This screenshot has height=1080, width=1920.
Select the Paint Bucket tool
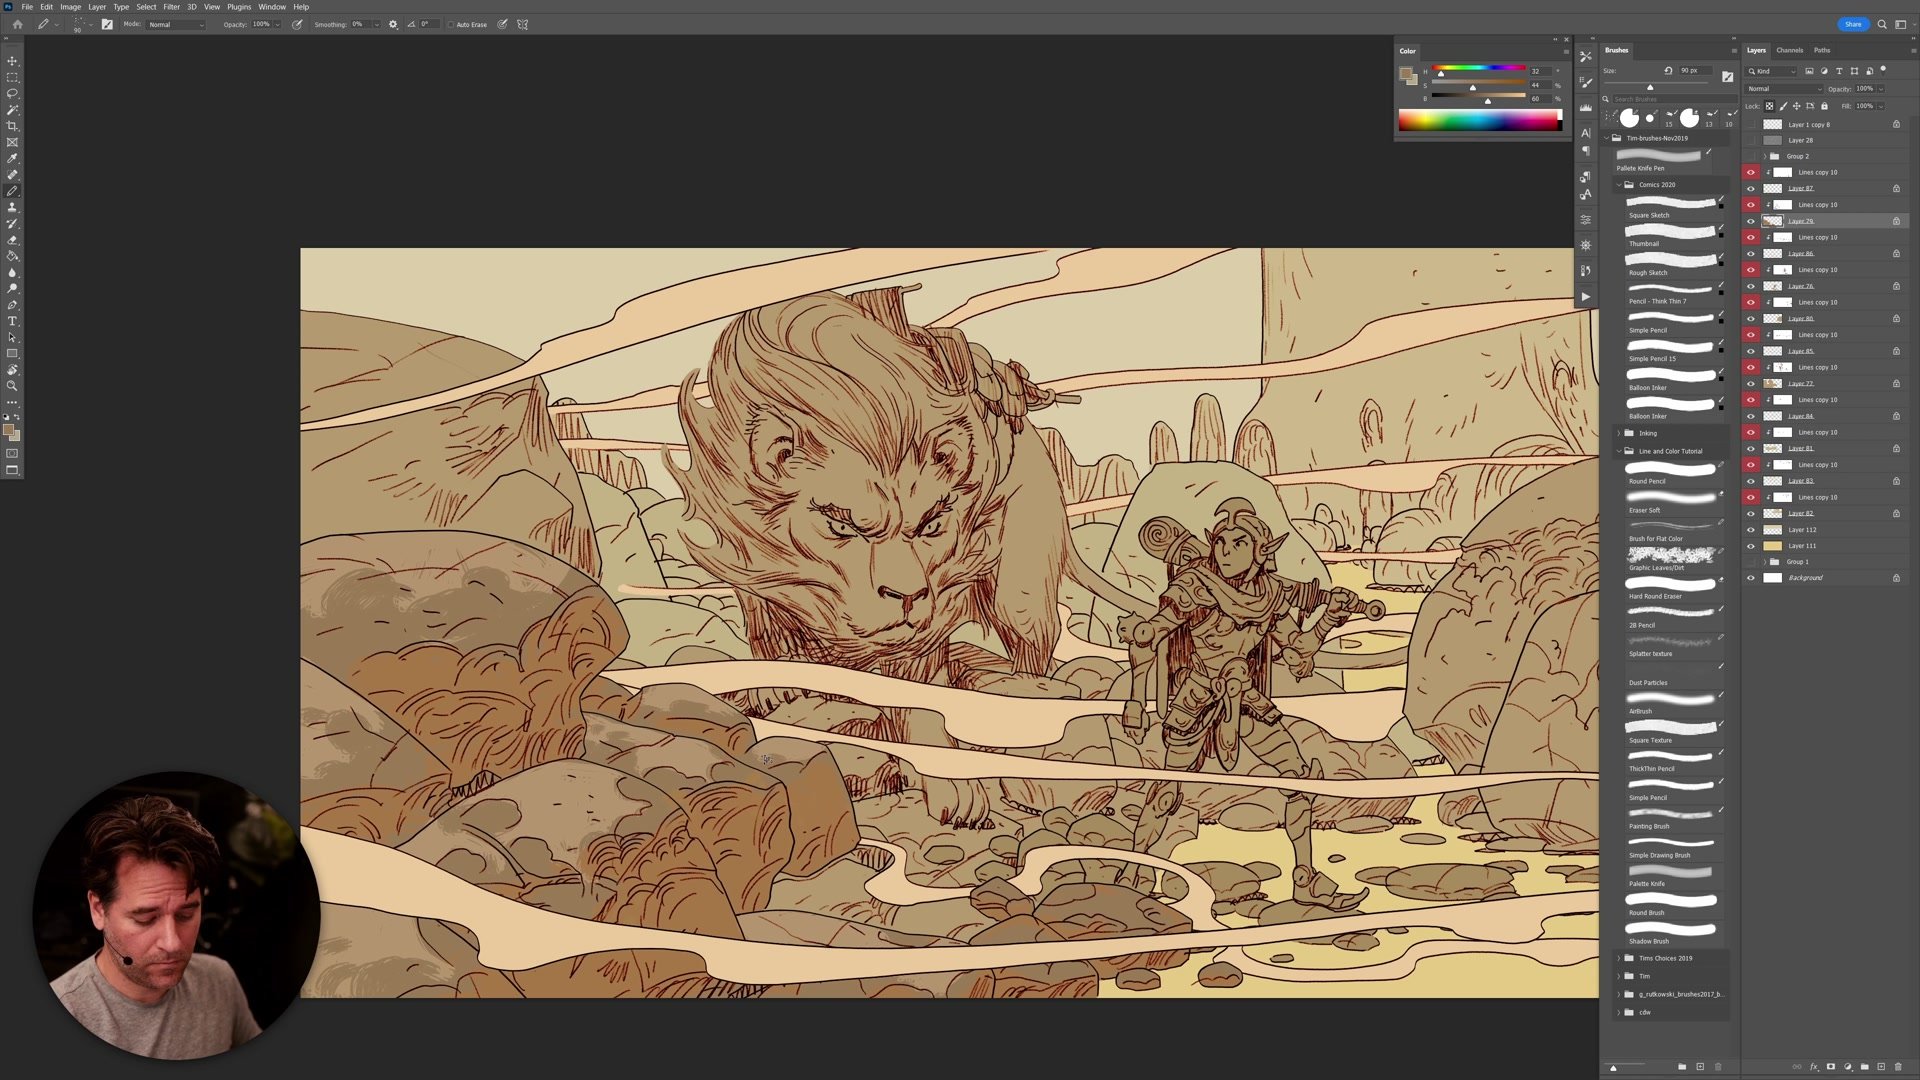tap(12, 256)
